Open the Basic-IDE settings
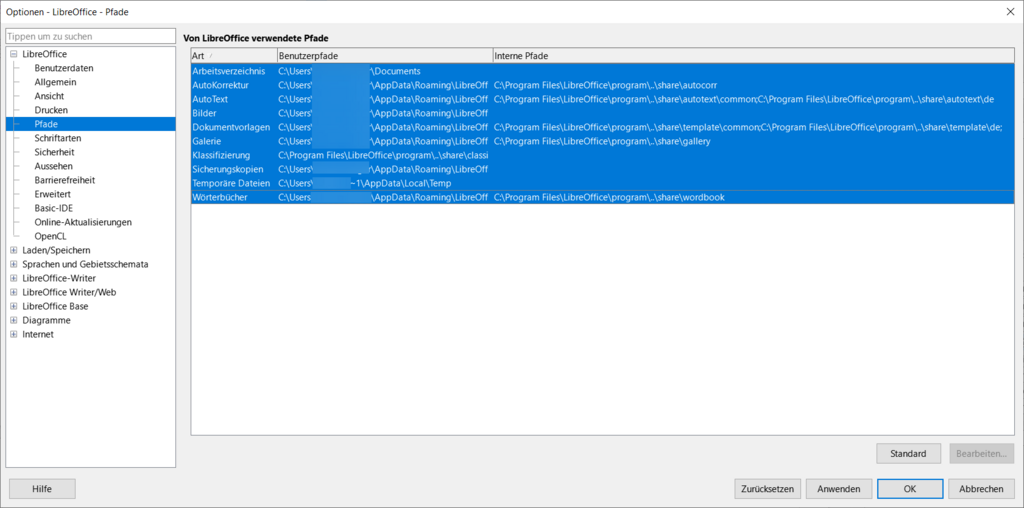 [x=54, y=208]
